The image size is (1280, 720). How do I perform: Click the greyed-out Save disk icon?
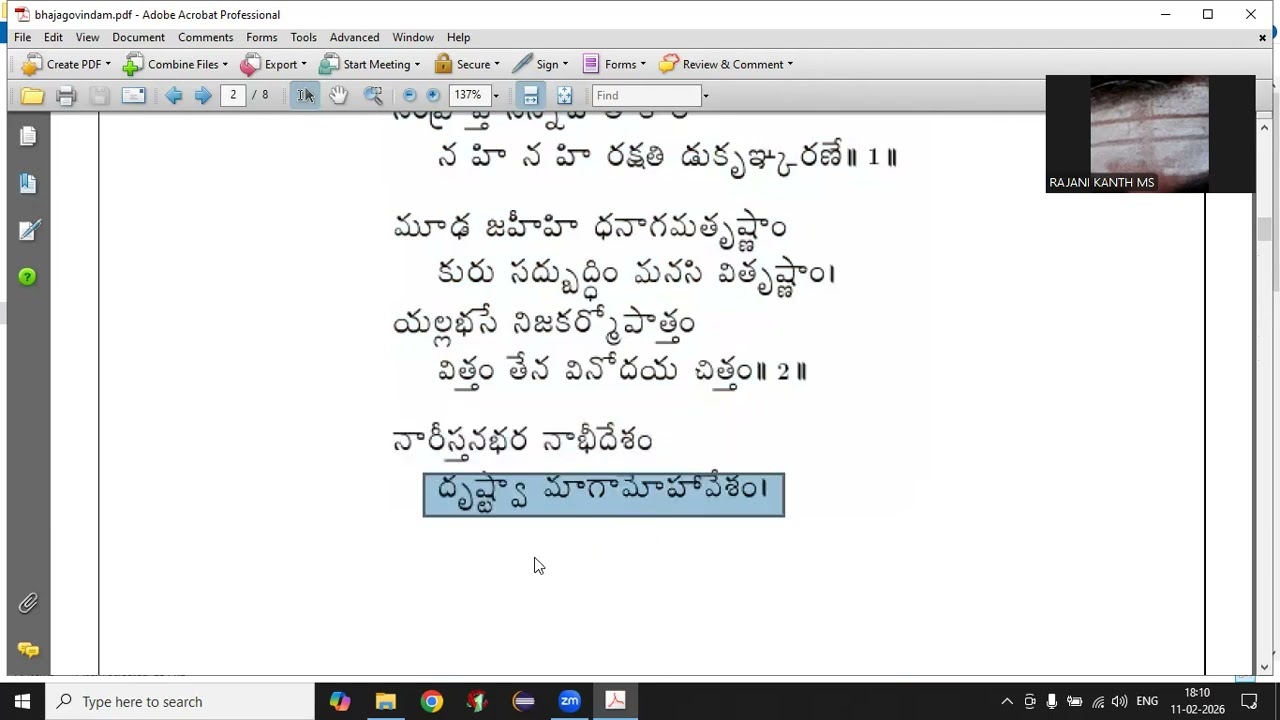pos(99,96)
